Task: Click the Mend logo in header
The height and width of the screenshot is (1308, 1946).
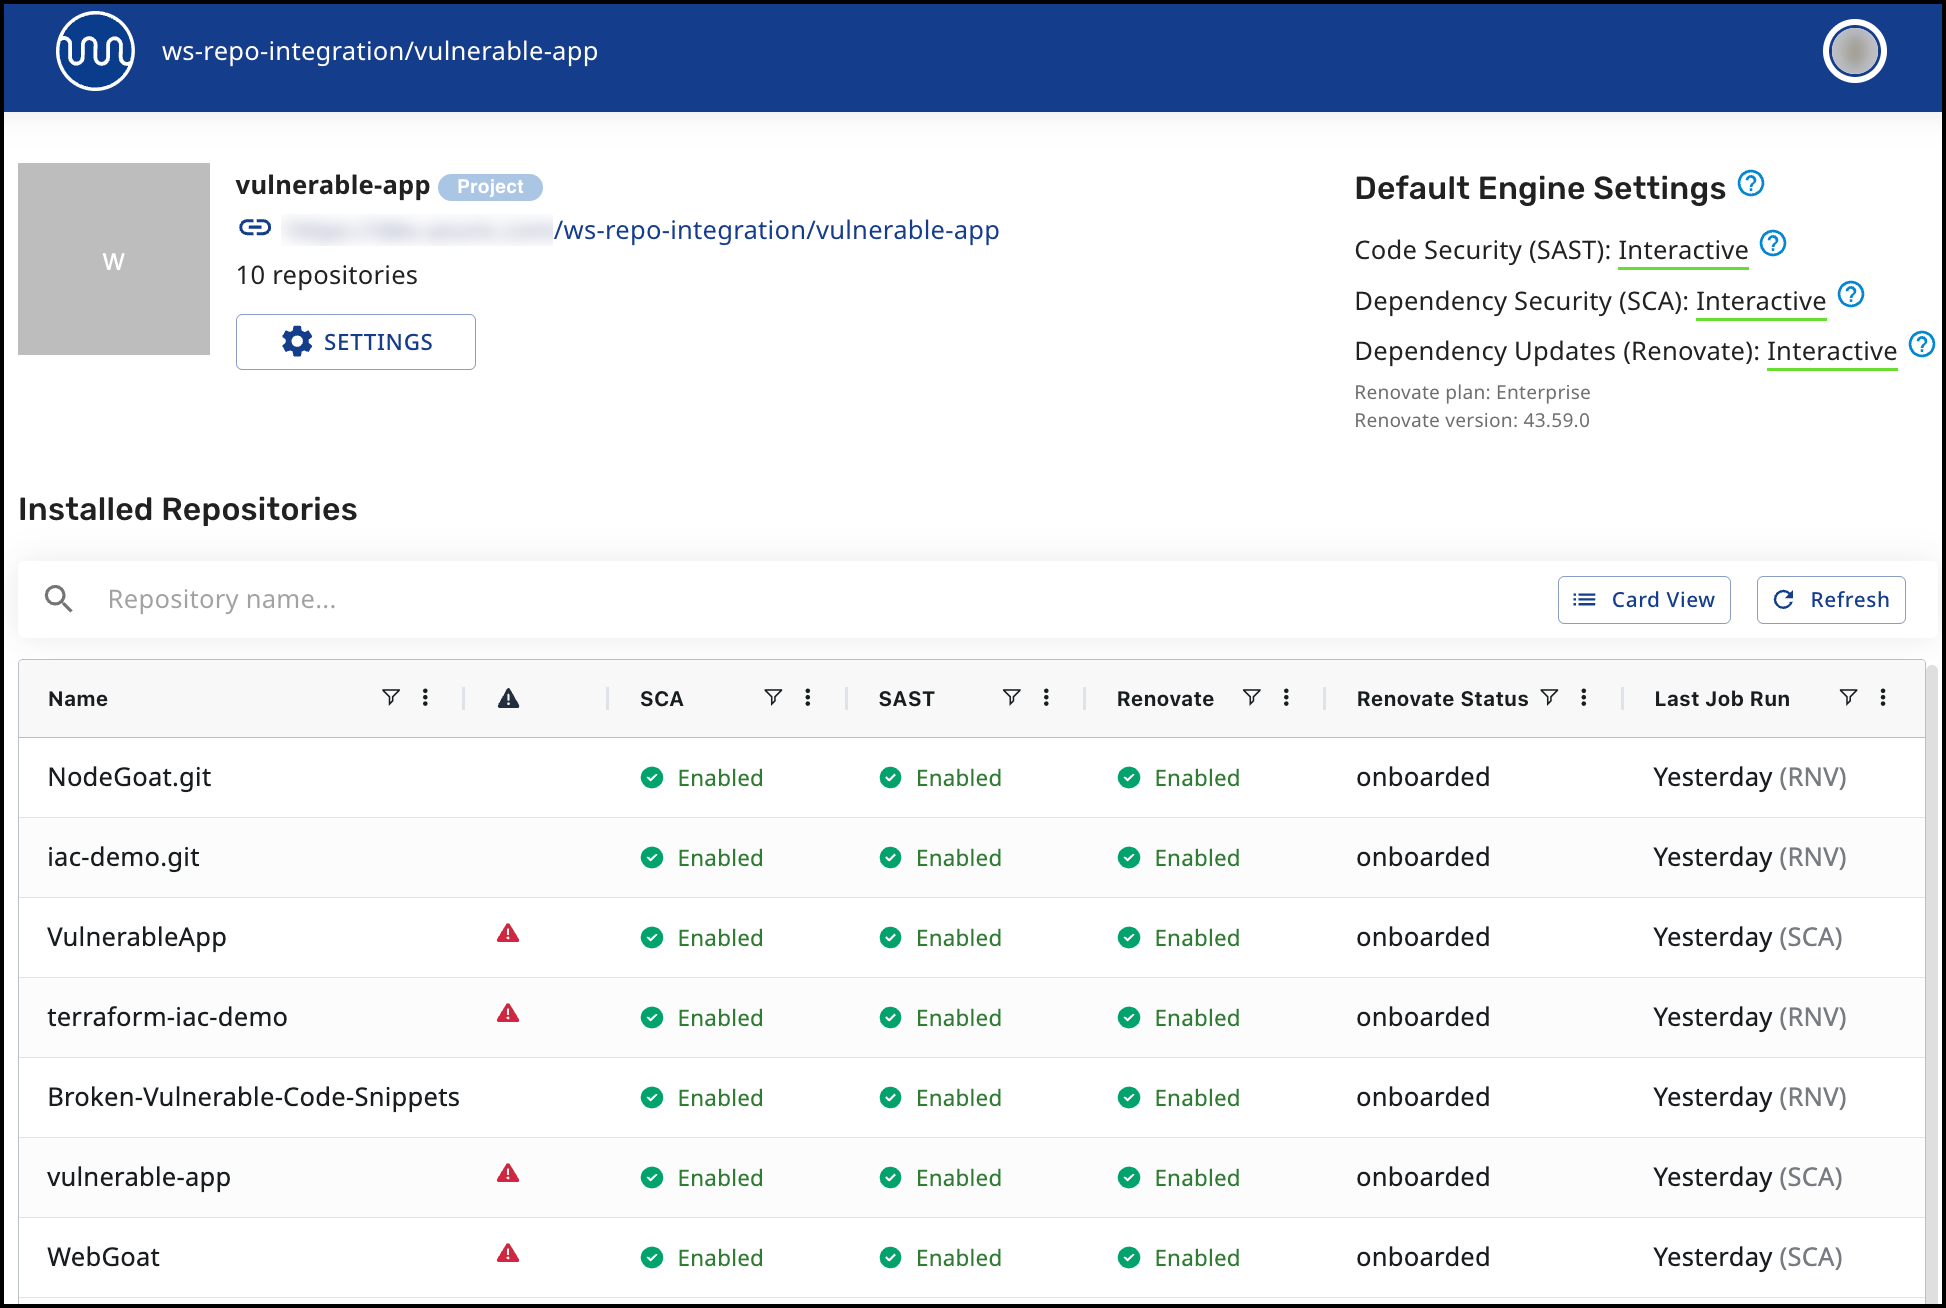Action: [x=95, y=51]
